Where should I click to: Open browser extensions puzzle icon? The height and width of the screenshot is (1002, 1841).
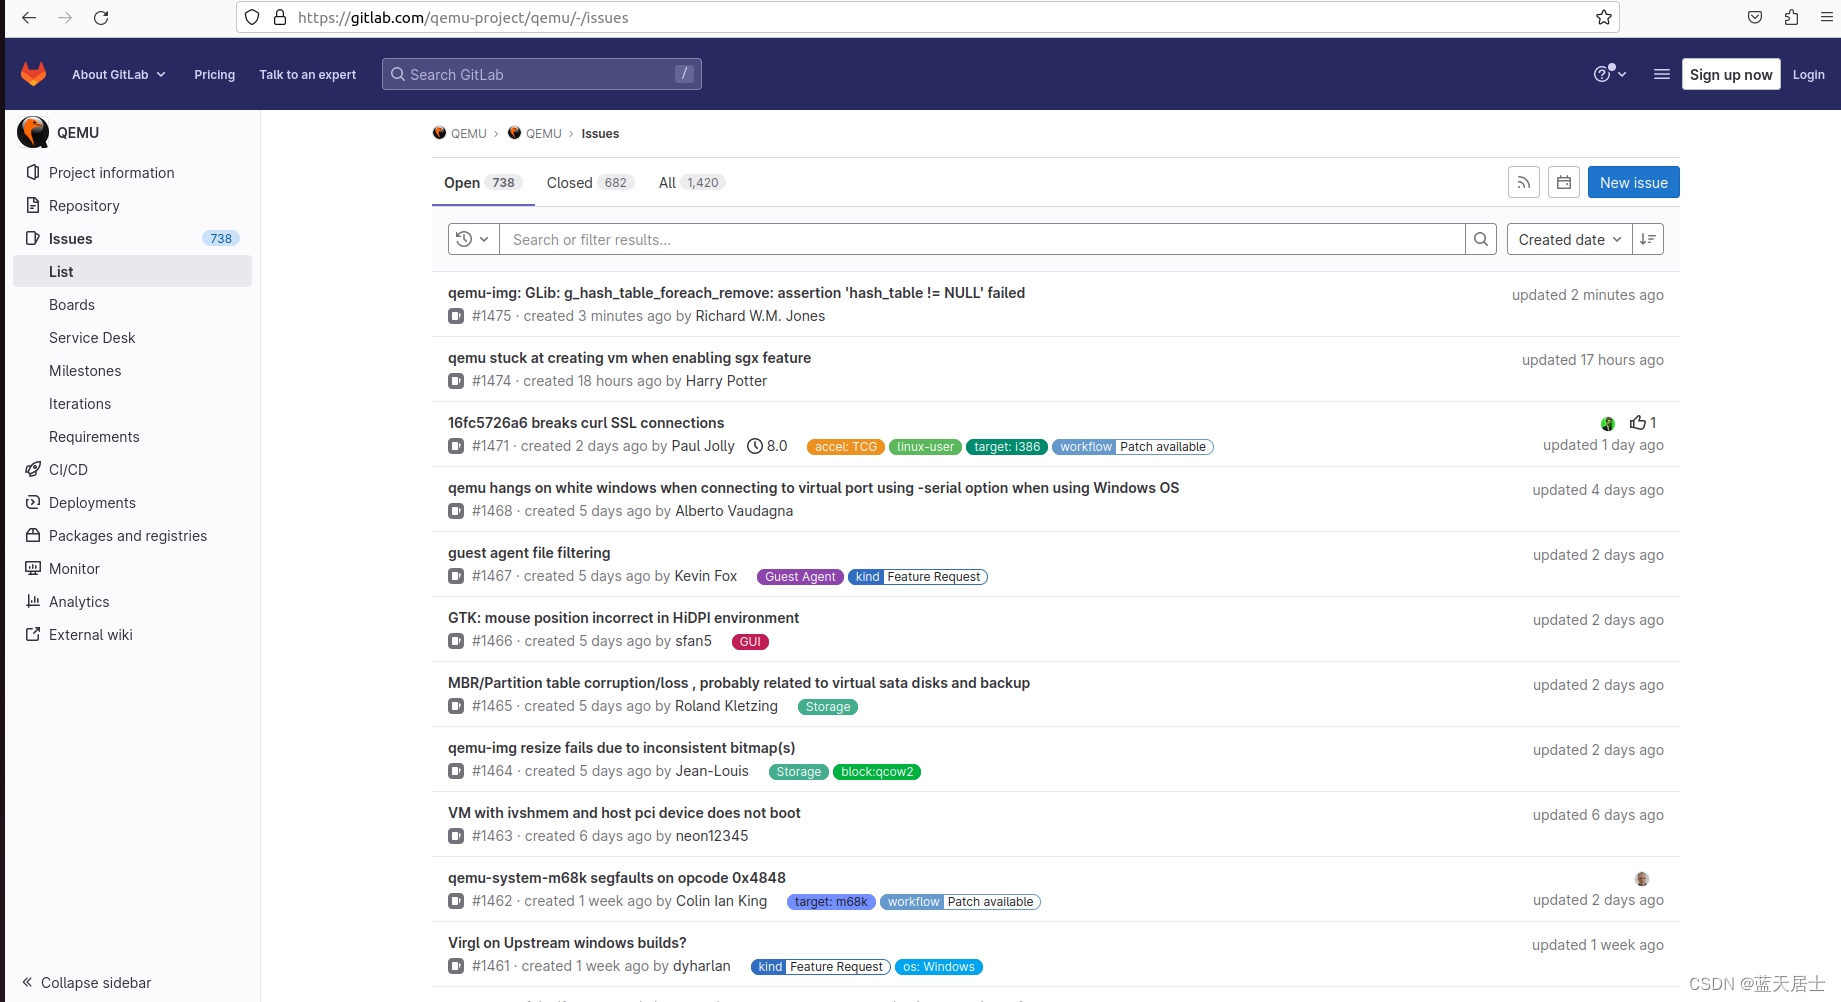coord(1791,17)
